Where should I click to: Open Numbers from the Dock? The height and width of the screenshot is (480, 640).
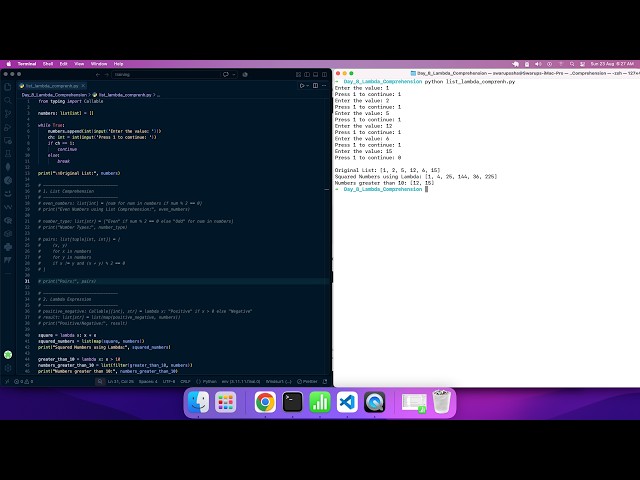point(320,402)
